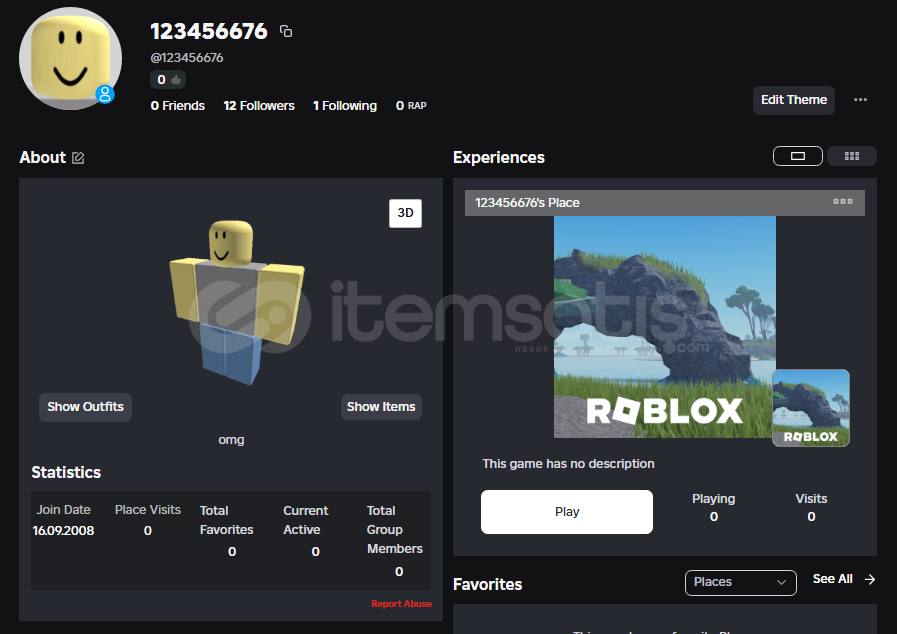This screenshot has height=634, width=897.
Task: Edit the About section pencil icon
Action: [78, 158]
